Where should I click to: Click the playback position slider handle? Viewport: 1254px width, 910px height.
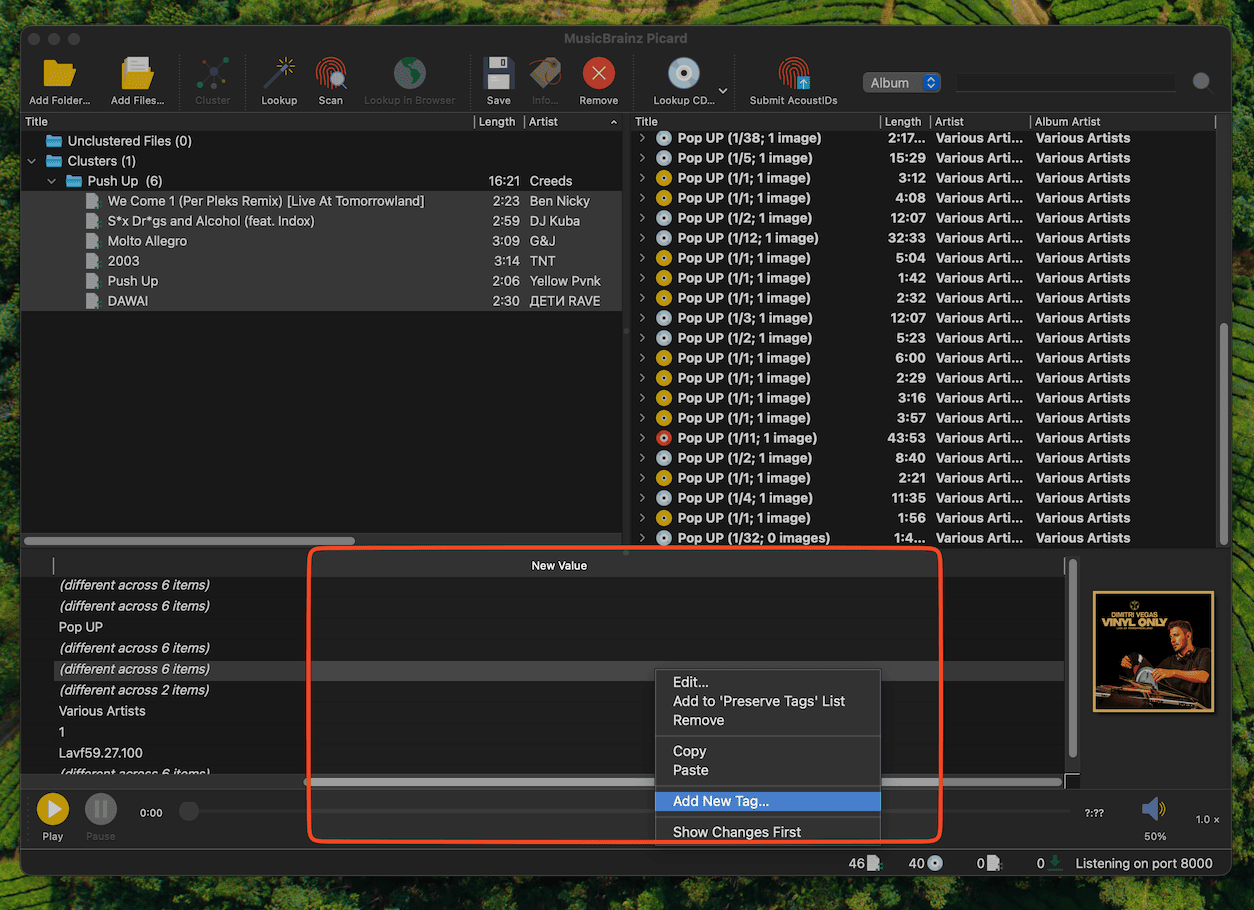tap(188, 812)
